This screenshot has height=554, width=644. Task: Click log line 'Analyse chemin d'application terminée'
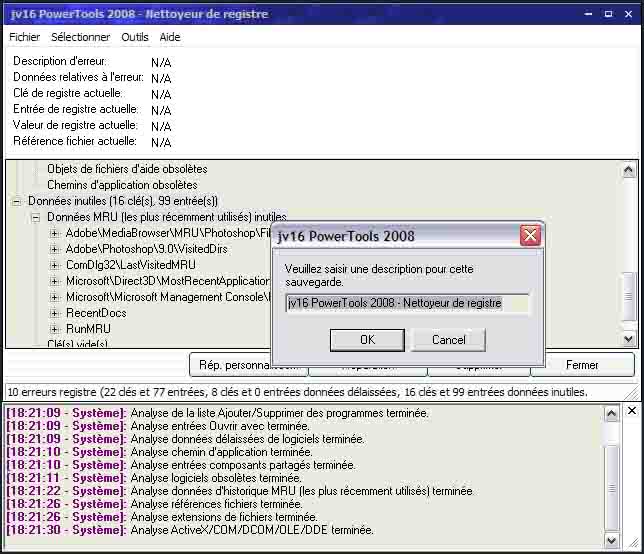pos(221,452)
